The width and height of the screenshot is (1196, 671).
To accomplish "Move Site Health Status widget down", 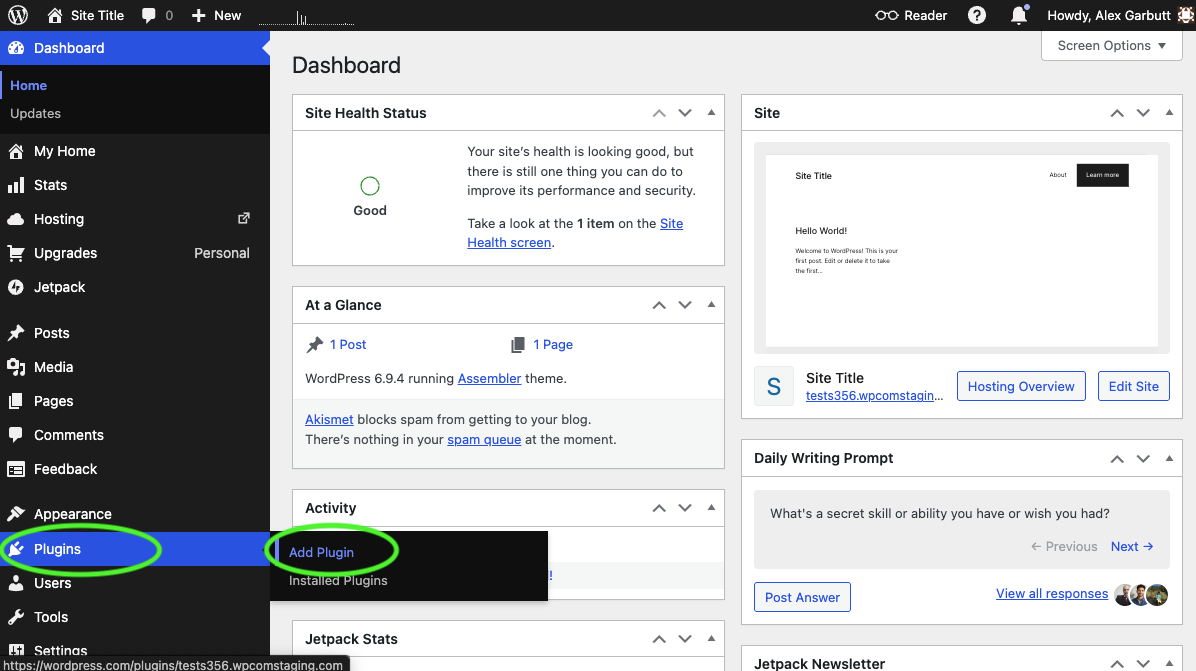I will 685,113.
